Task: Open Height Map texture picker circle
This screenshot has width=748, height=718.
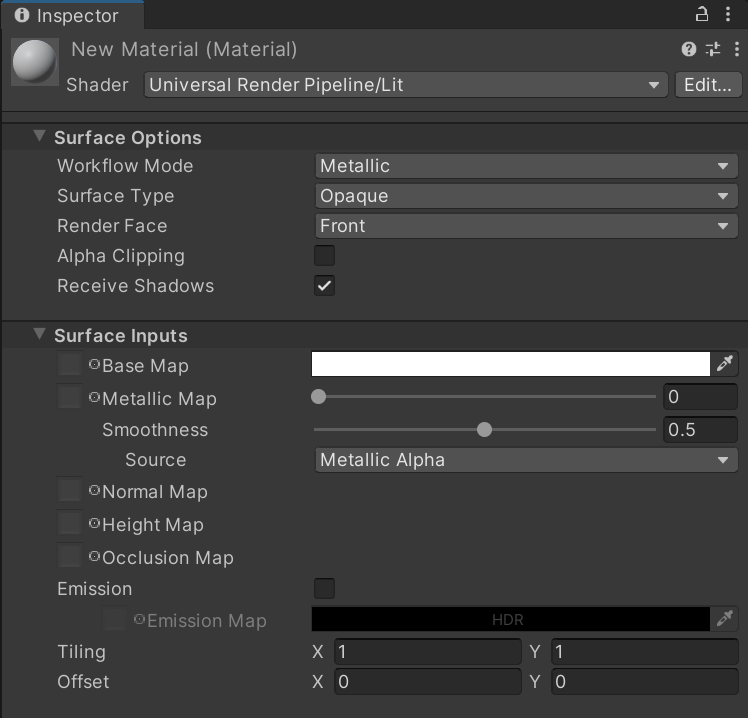Action: pyautogui.click(x=94, y=523)
